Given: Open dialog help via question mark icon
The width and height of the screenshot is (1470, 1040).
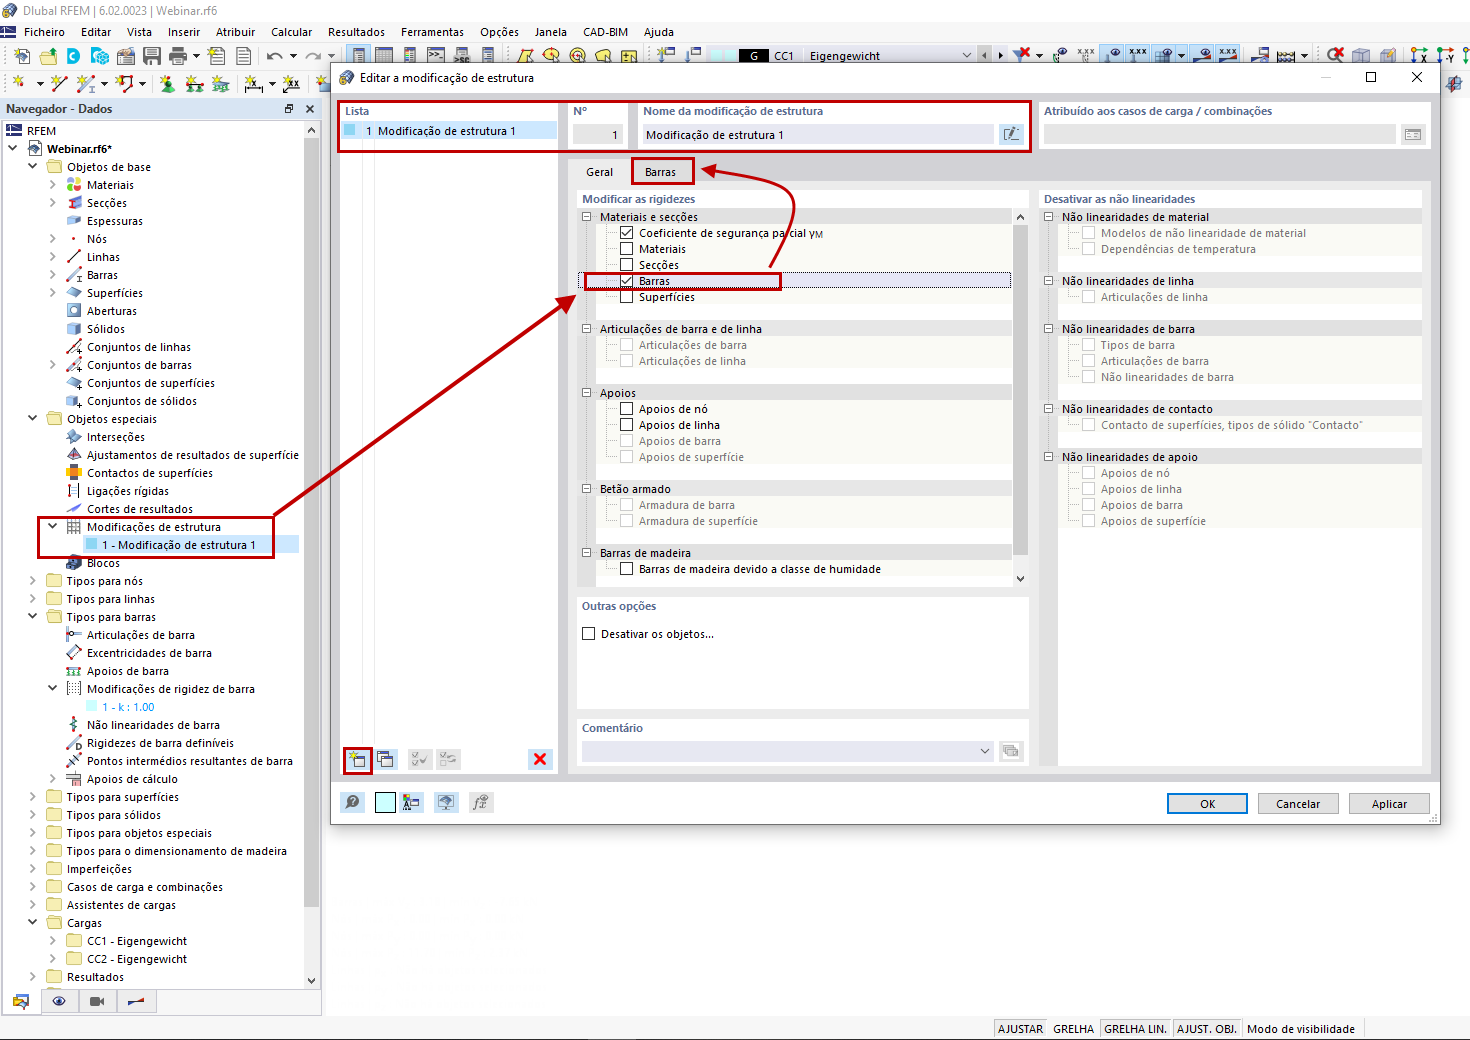Looking at the screenshot, I should pos(352,802).
